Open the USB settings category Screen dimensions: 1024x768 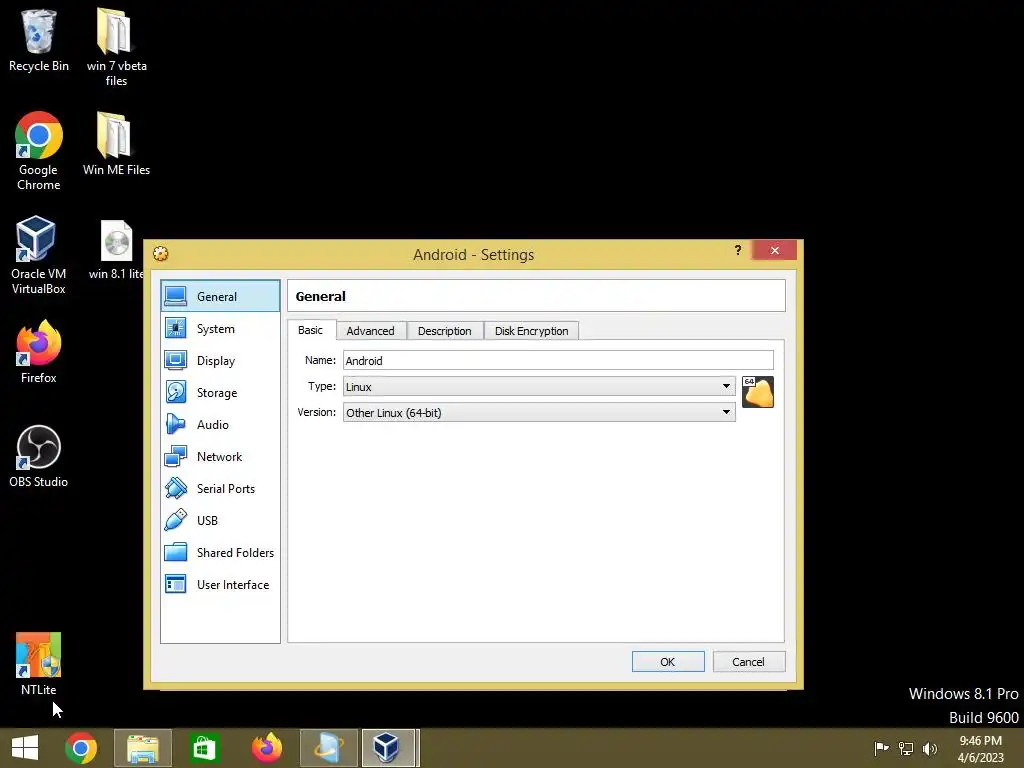coord(220,520)
